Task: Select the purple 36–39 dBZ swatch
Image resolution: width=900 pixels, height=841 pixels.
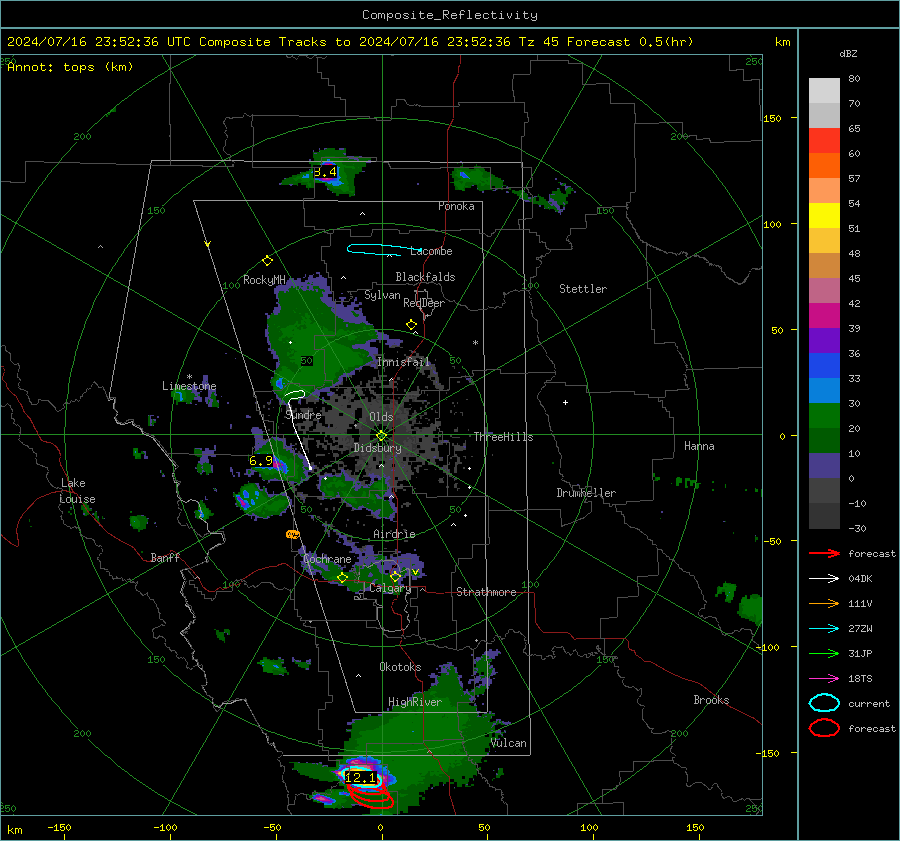Action: point(824,341)
